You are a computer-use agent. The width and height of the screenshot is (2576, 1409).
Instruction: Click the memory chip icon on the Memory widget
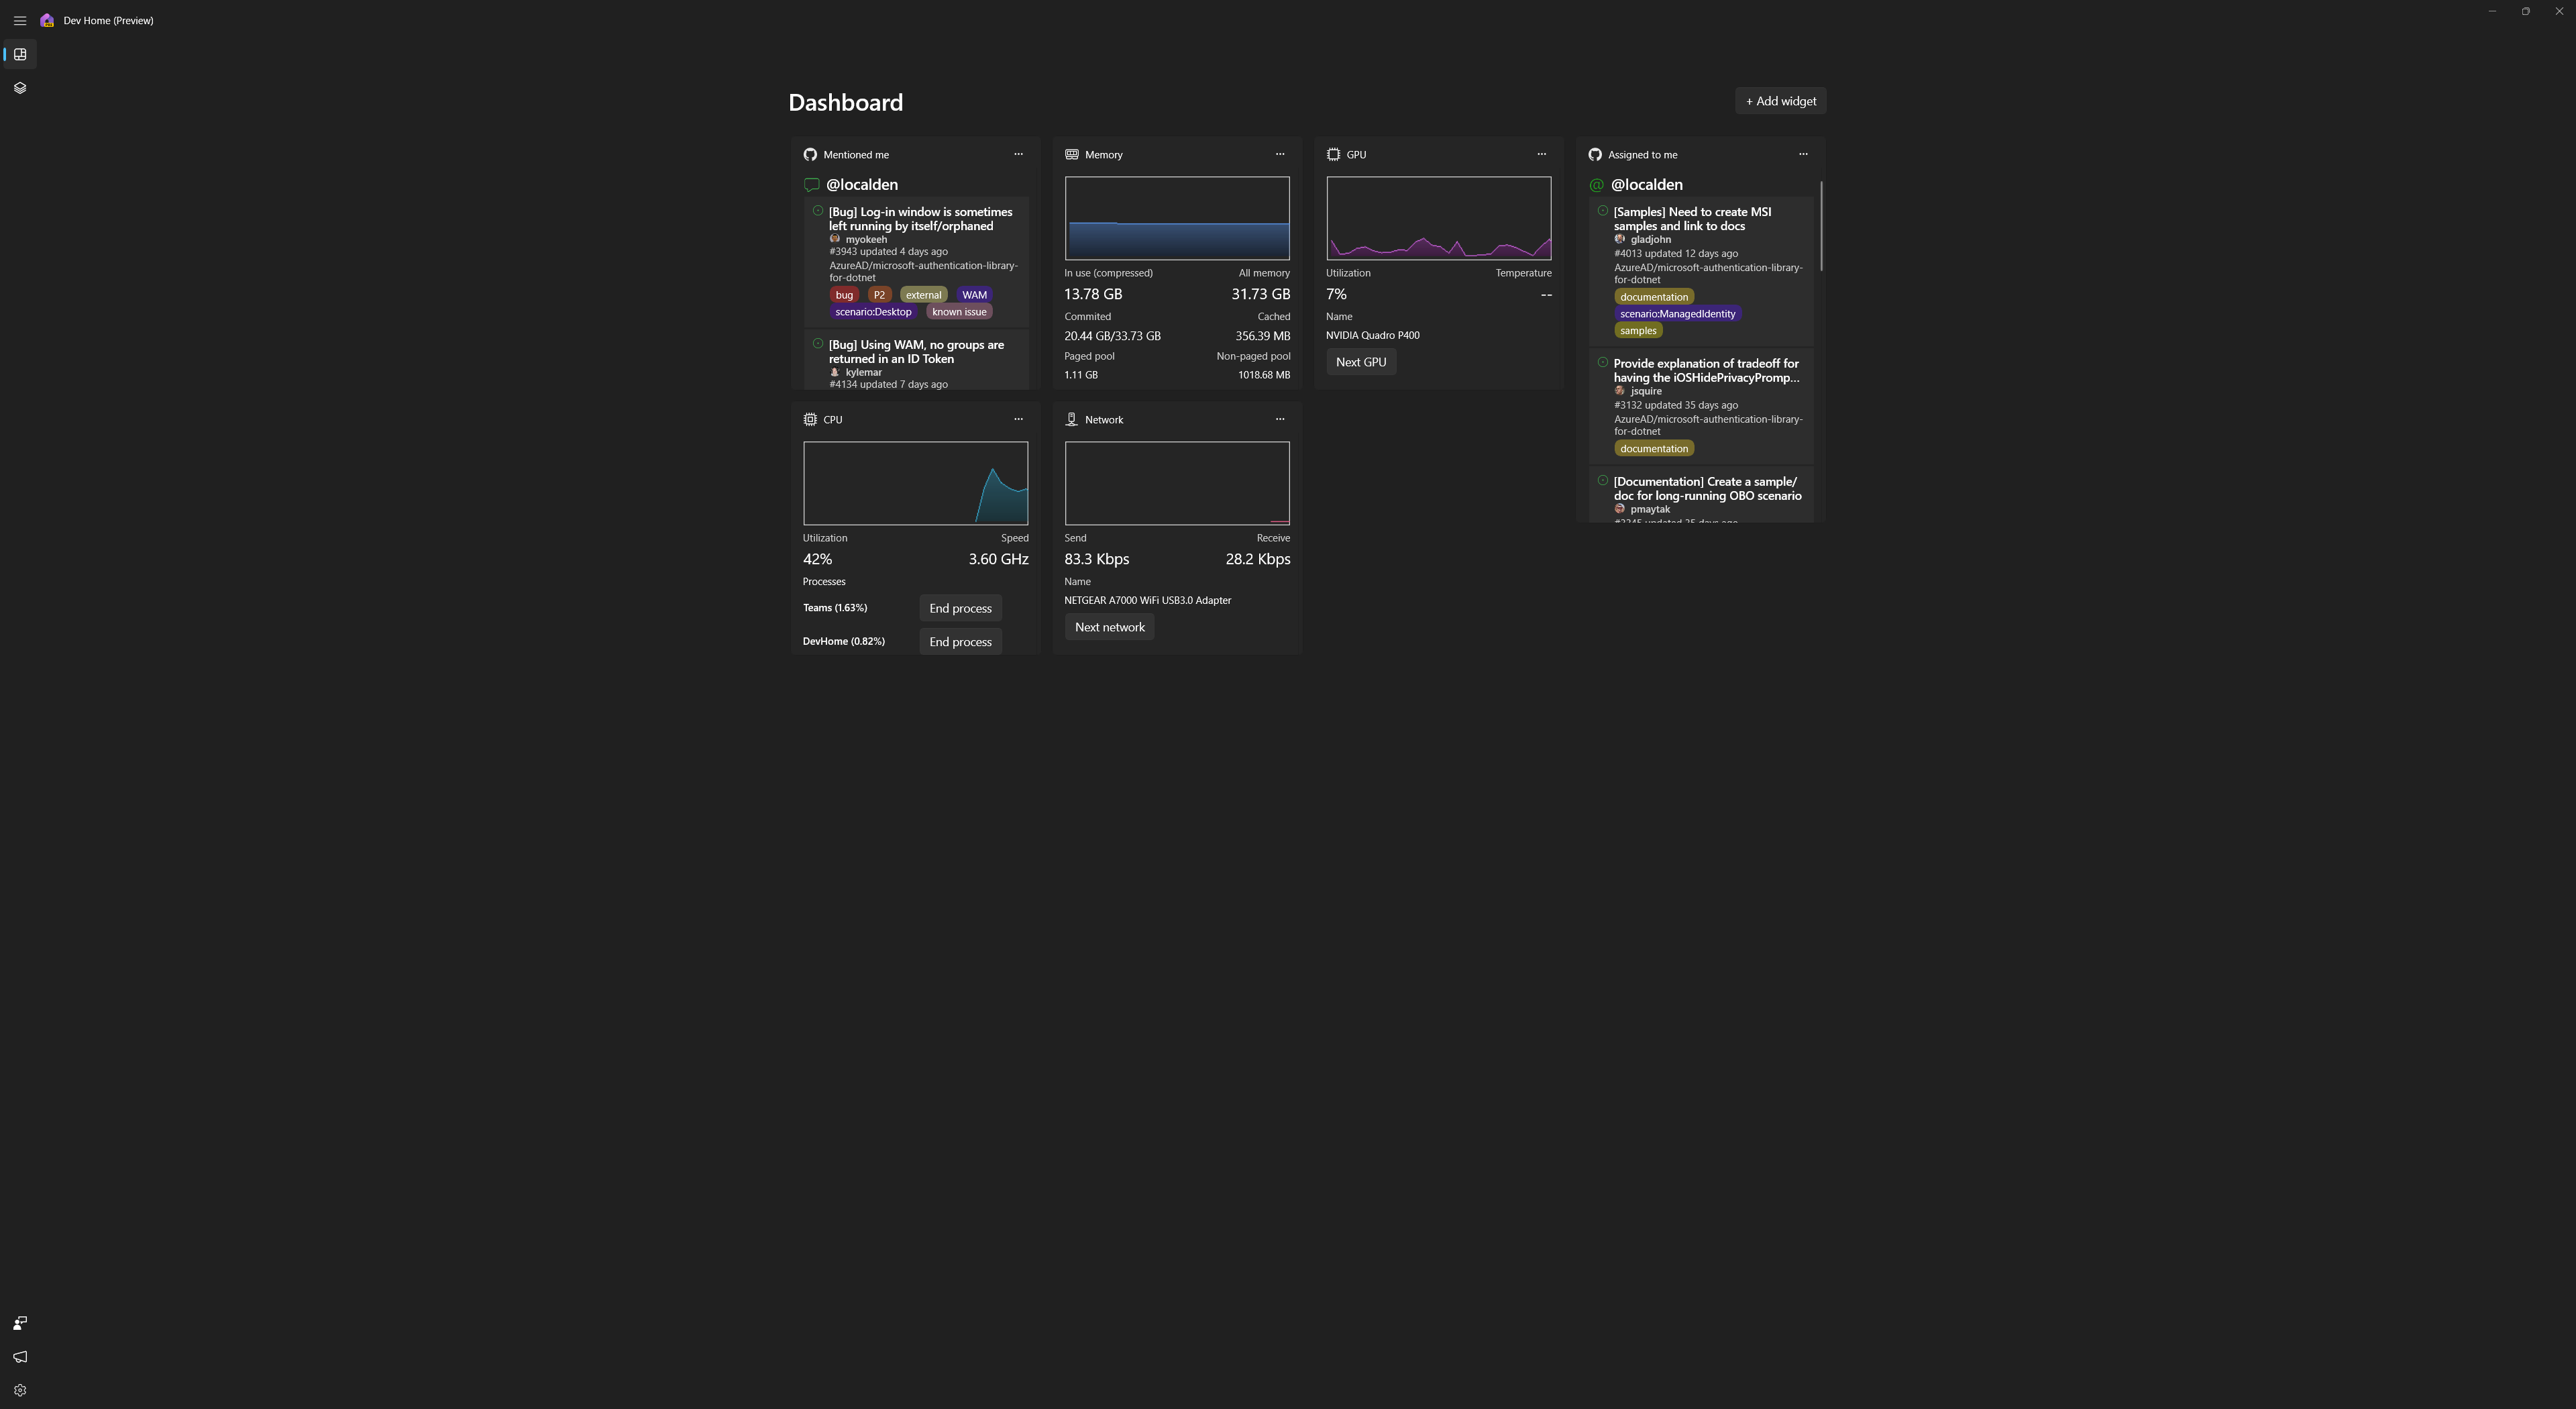1071,154
